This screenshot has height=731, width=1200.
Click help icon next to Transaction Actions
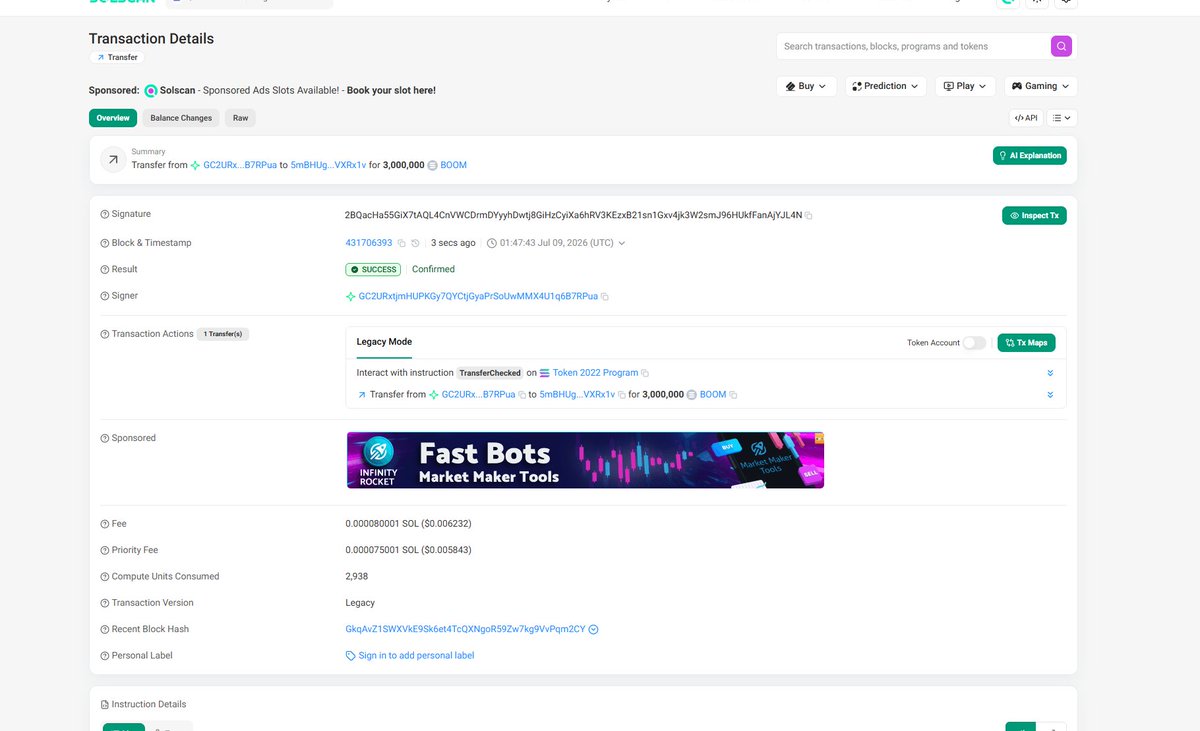pos(105,334)
